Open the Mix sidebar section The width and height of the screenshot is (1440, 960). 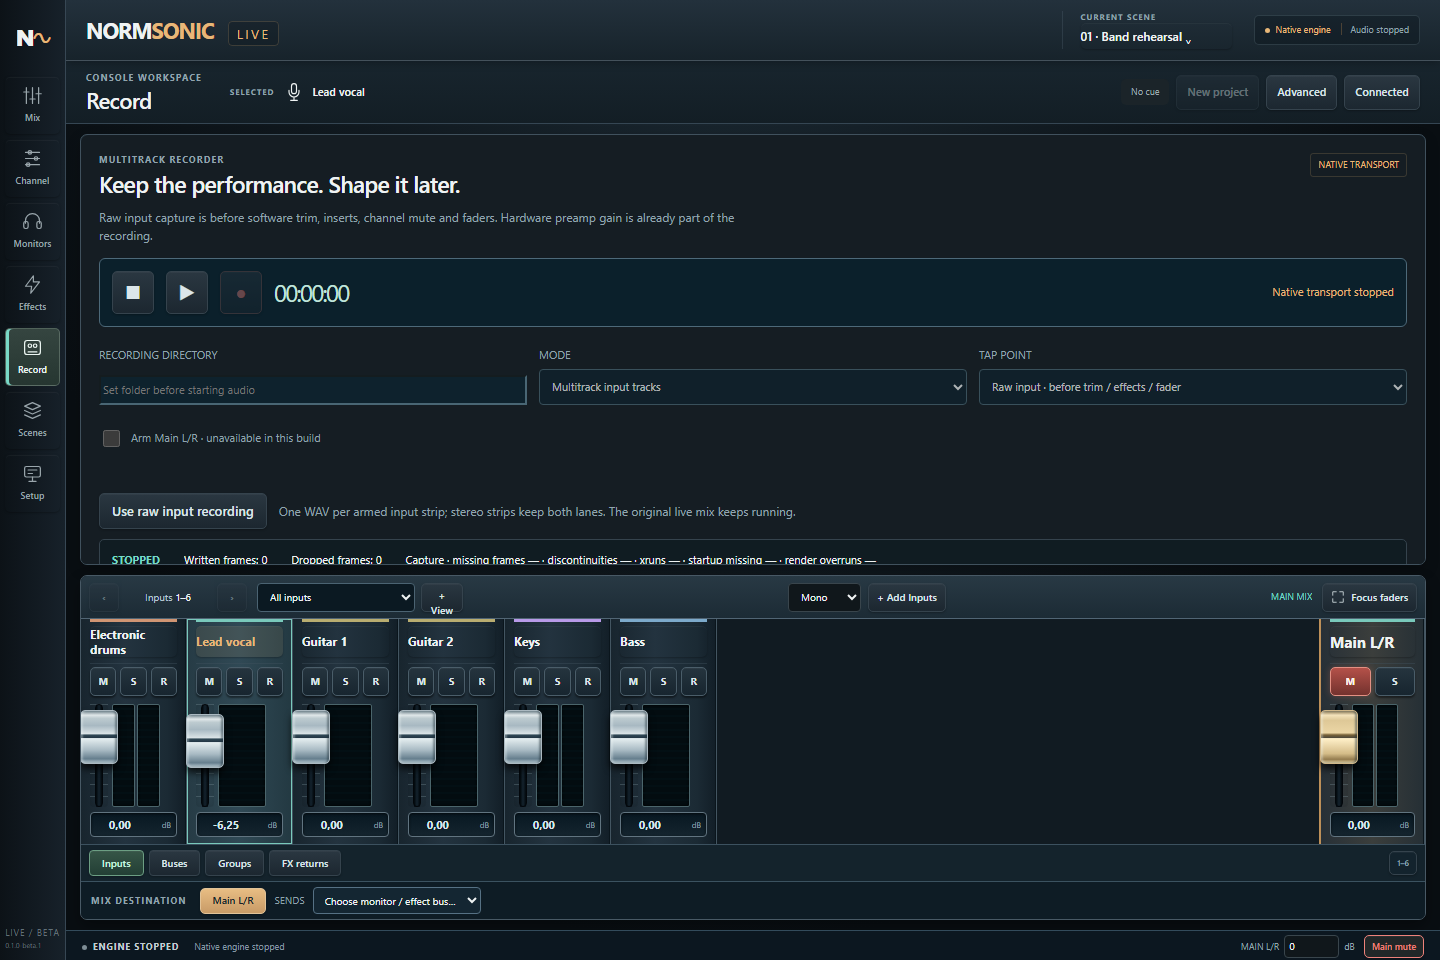pos(32,103)
